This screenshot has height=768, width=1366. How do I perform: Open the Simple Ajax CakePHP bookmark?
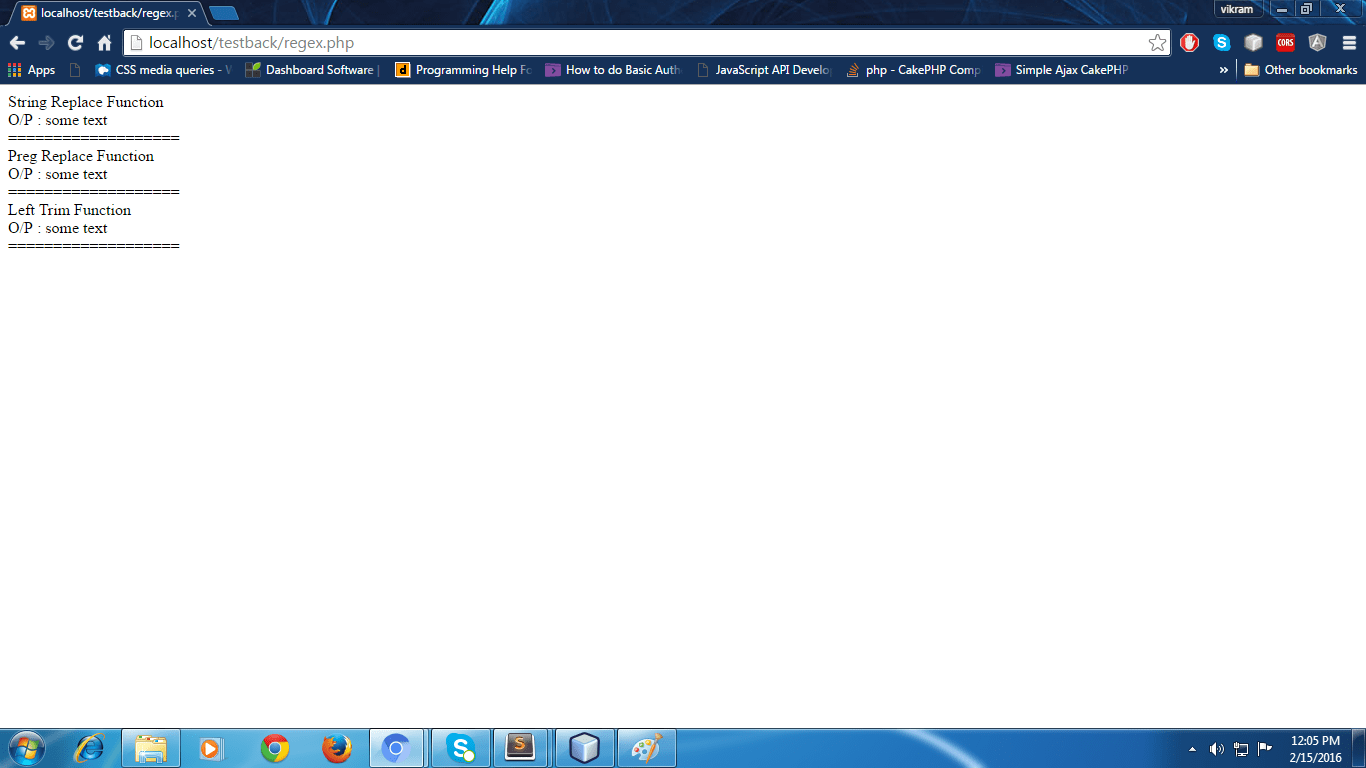pyautogui.click(x=1062, y=70)
